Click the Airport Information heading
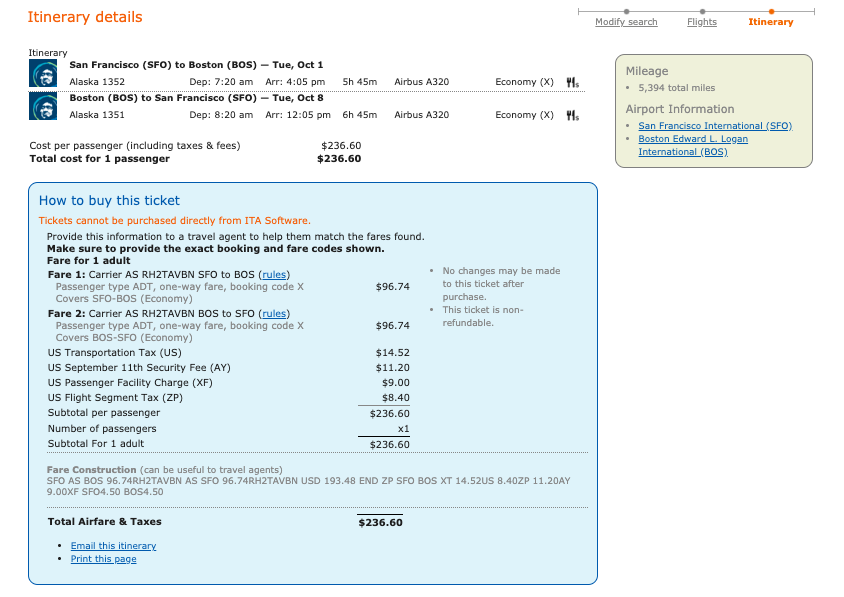 pyautogui.click(x=680, y=109)
